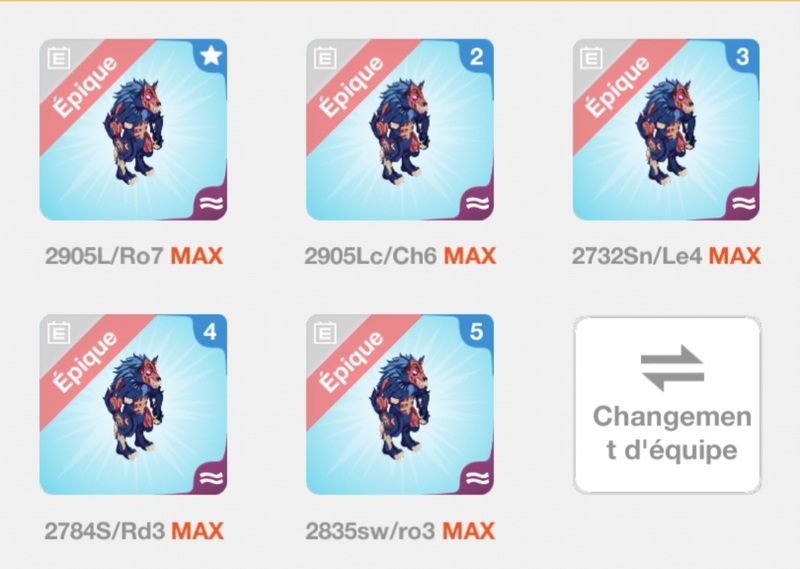Click the number 5 slot badge
This screenshot has width=800, height=569.
pyautogui.click(x=477, y=332)
